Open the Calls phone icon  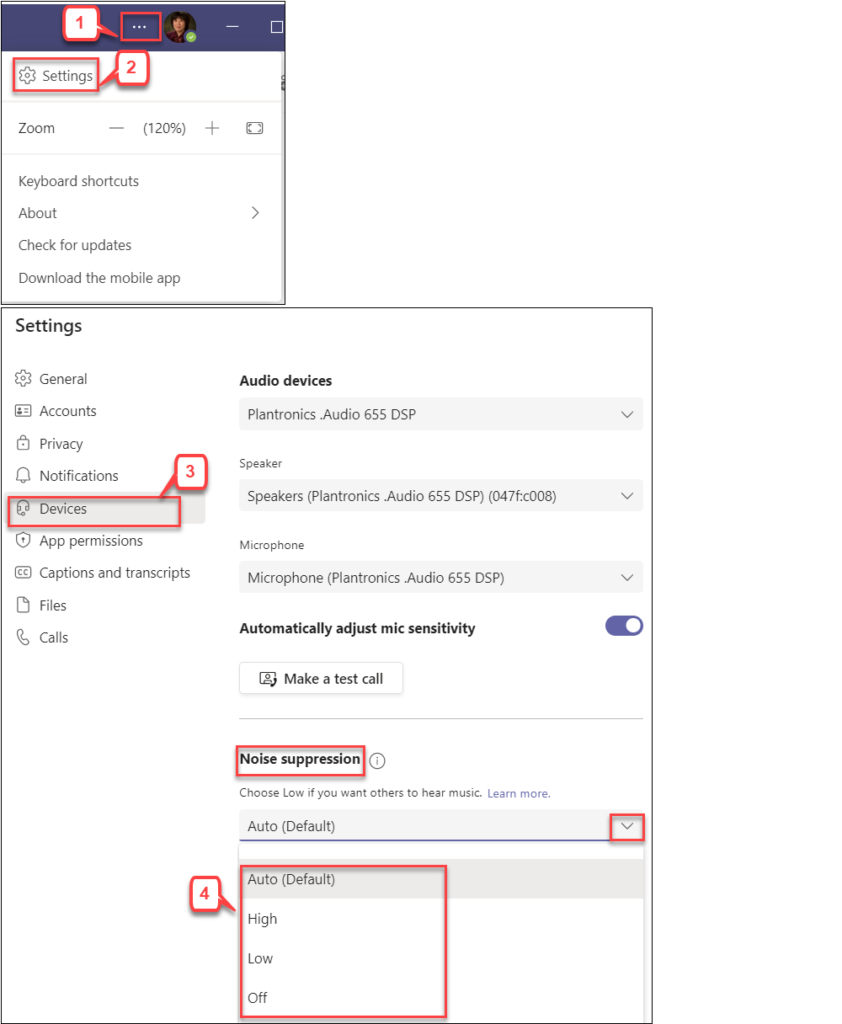(x=24, y=637)
